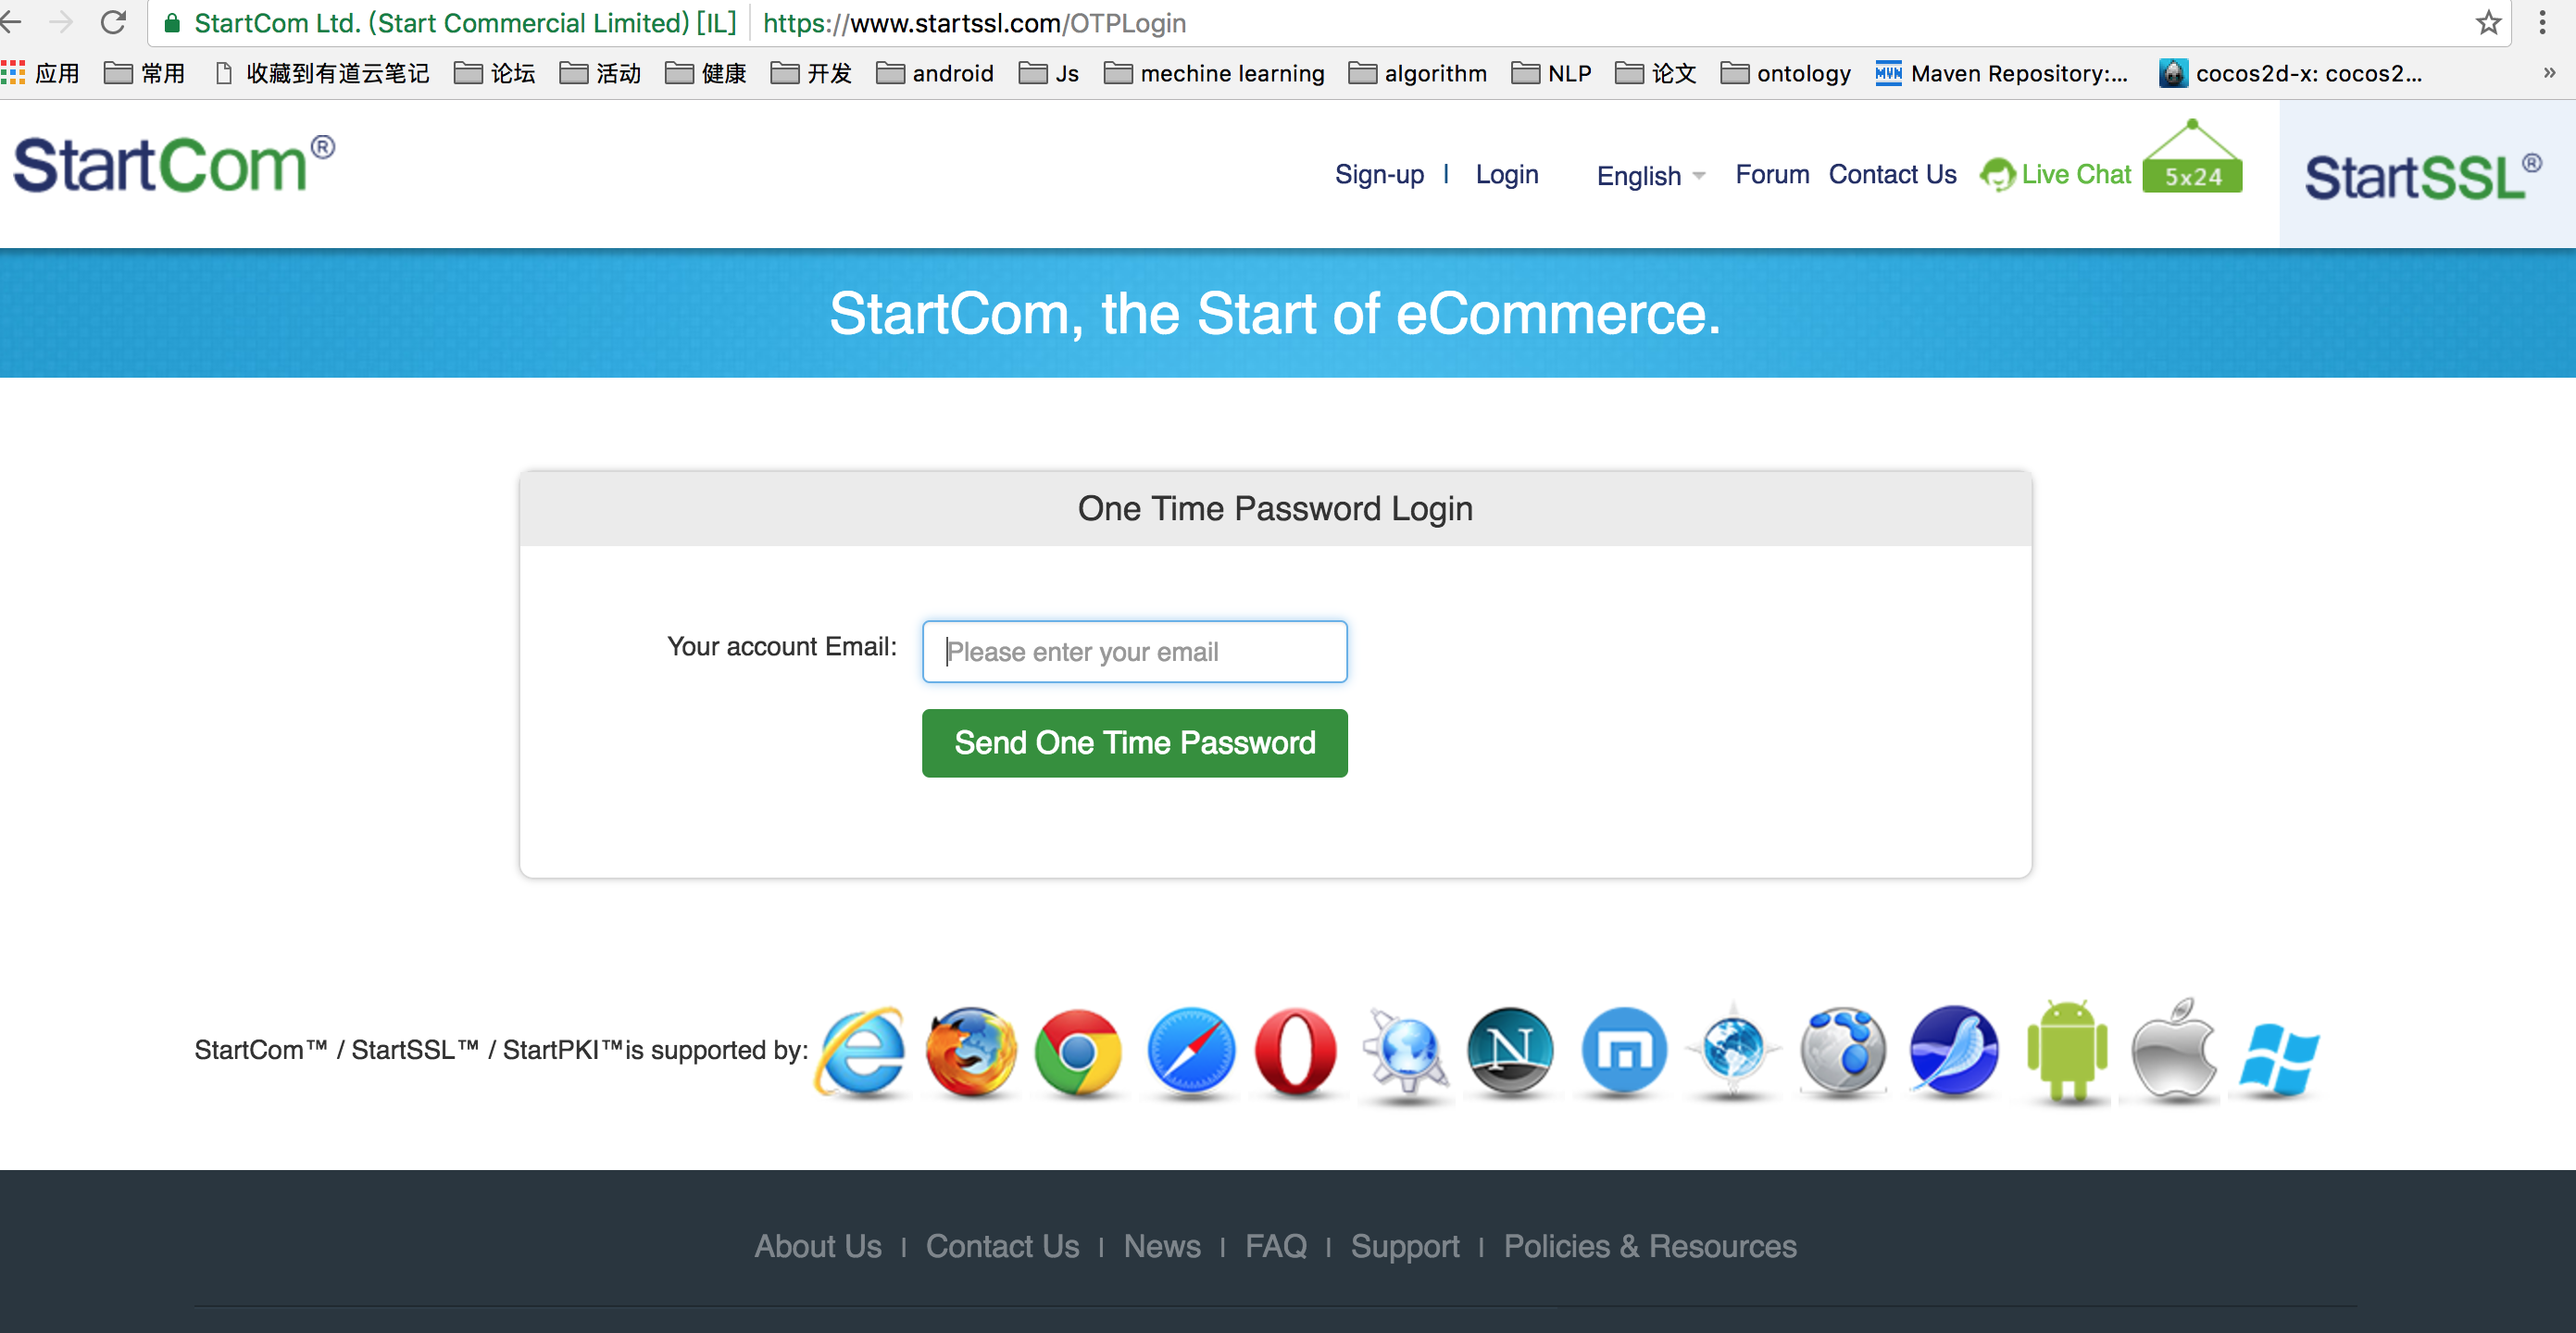Open the NLP bookmarks folder
The image size is (2576, 1333).
tap(1551, 73)
